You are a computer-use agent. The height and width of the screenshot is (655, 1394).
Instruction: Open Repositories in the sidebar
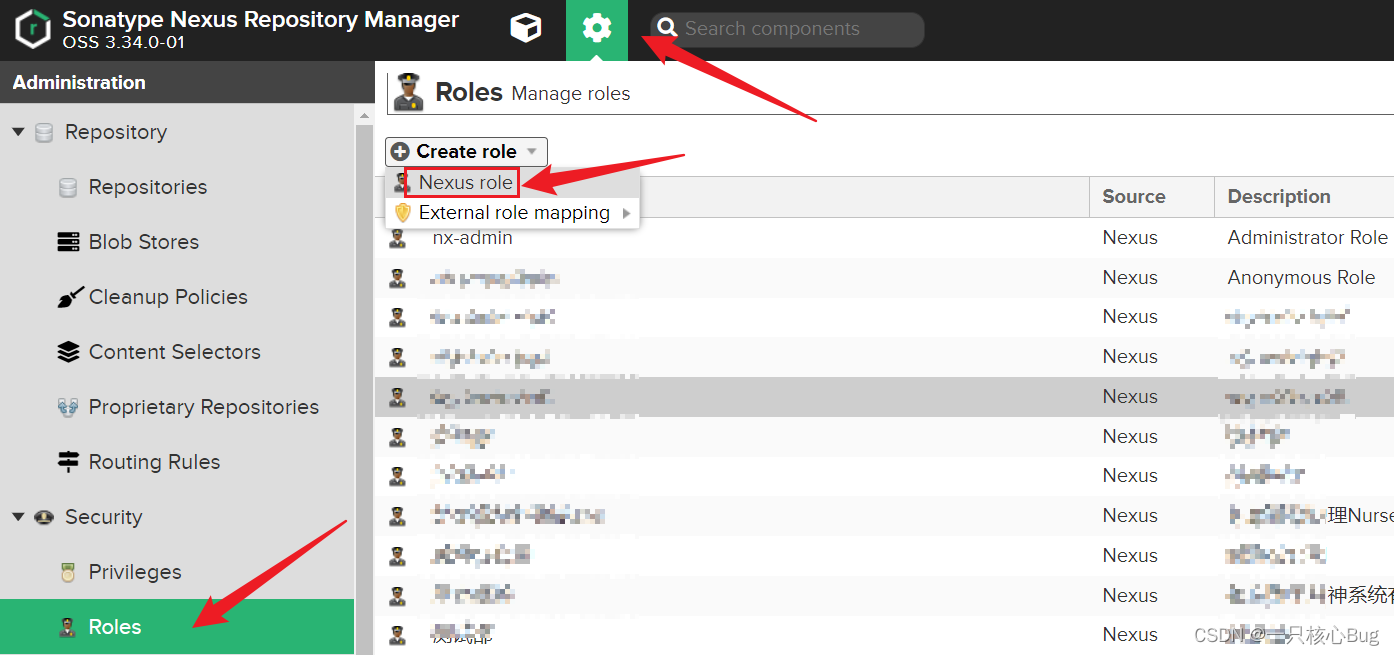click(148, 187)
